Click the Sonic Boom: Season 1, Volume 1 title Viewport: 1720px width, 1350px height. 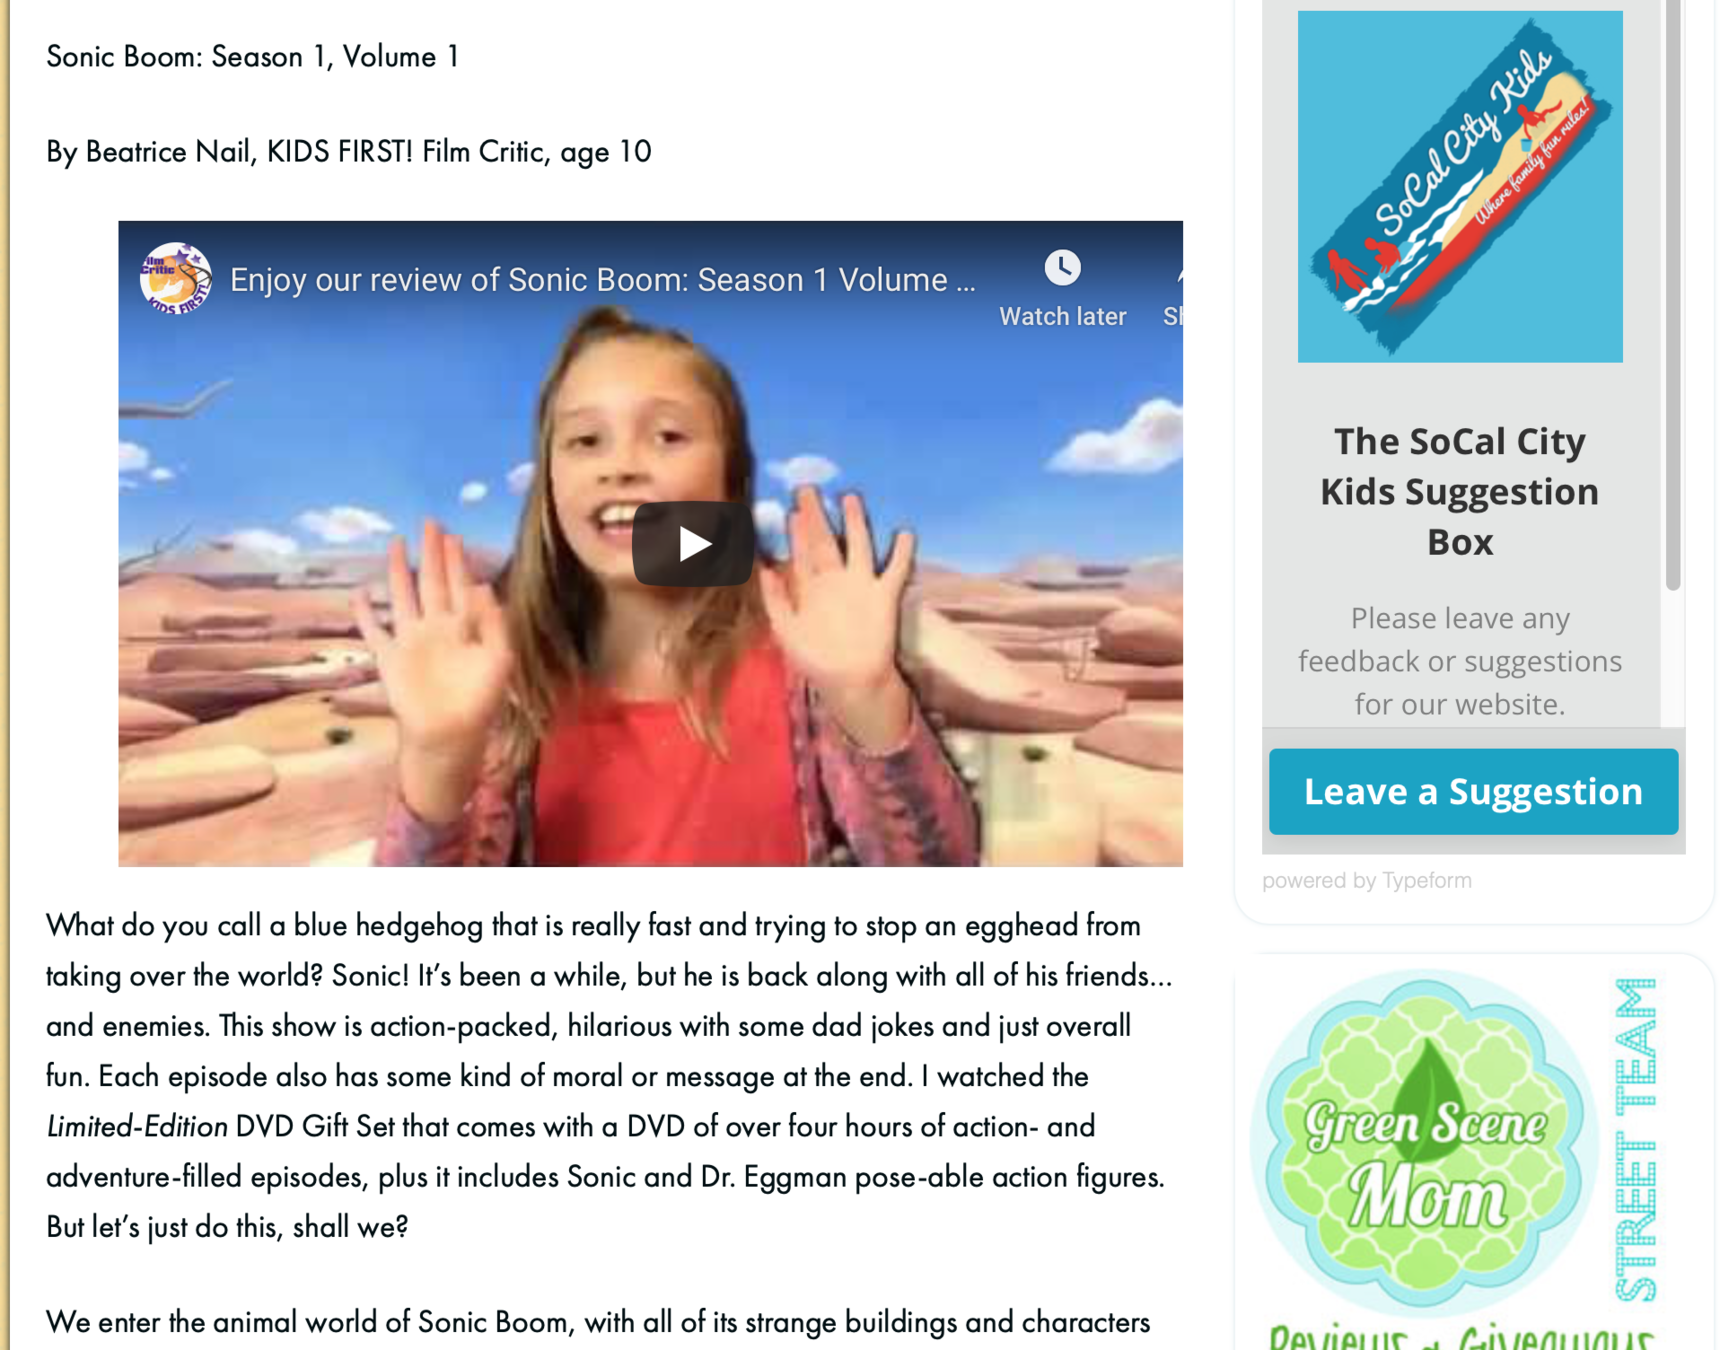click(x=252, y=57)
